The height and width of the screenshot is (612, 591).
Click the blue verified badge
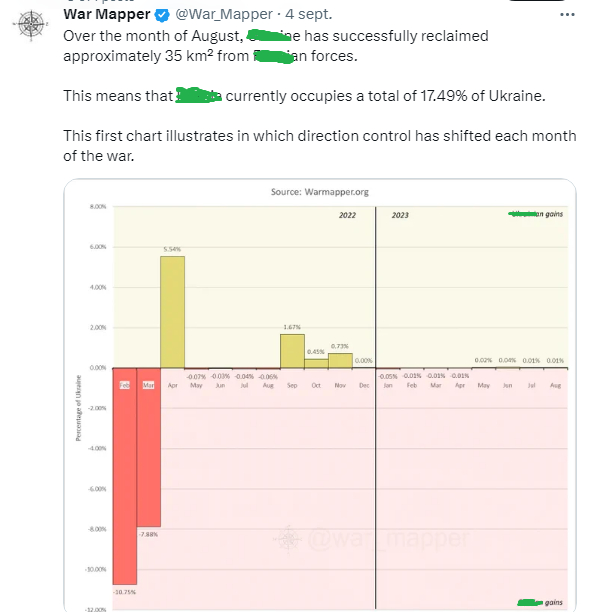tap(162, 15)
